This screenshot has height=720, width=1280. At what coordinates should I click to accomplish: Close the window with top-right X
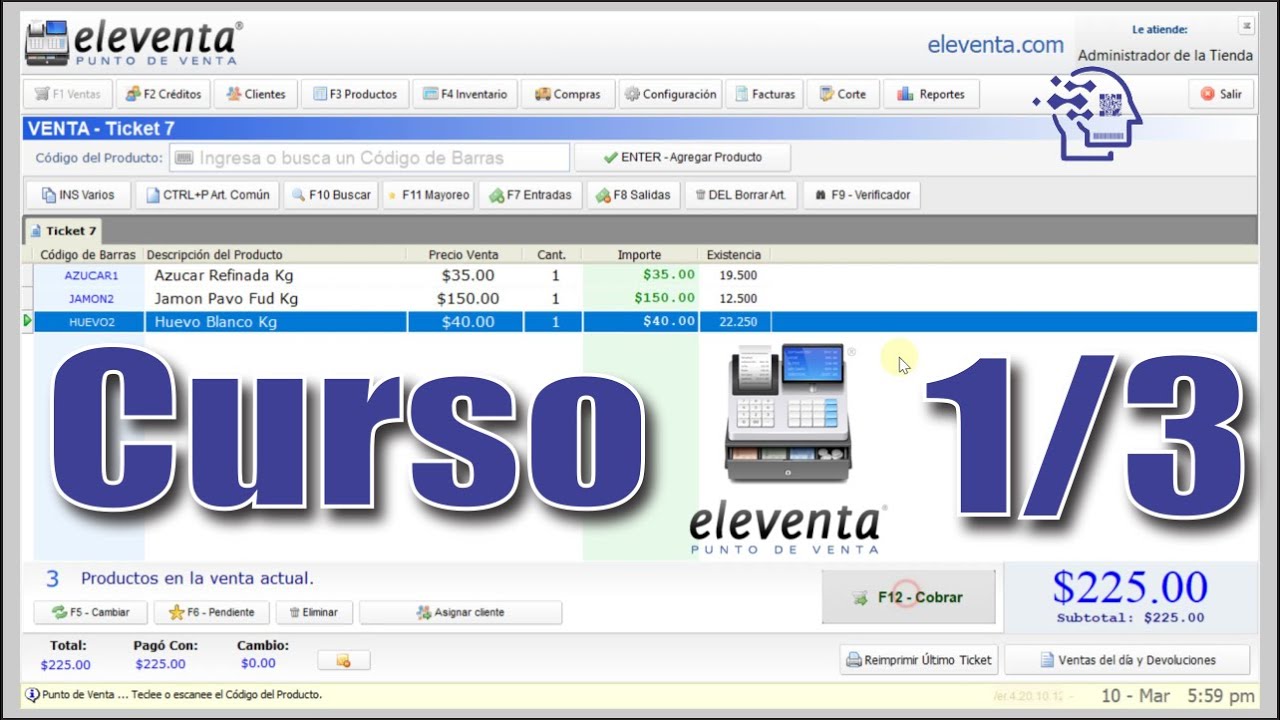click(x=1246, y=26)
